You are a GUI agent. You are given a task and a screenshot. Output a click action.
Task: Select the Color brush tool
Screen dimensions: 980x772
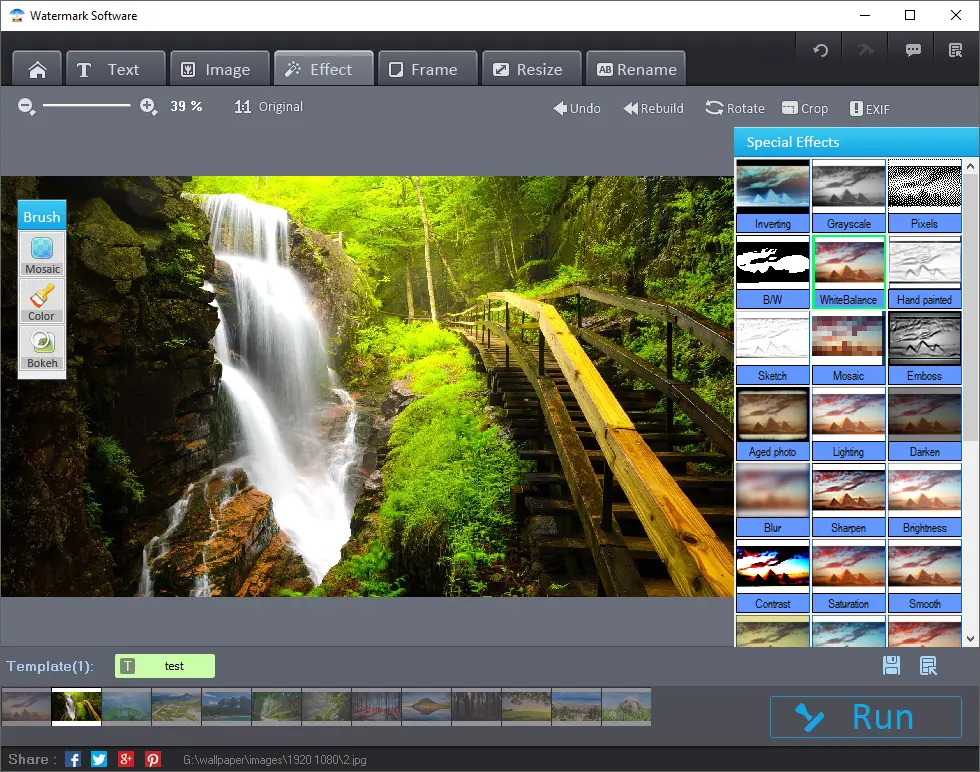(42, 302)
